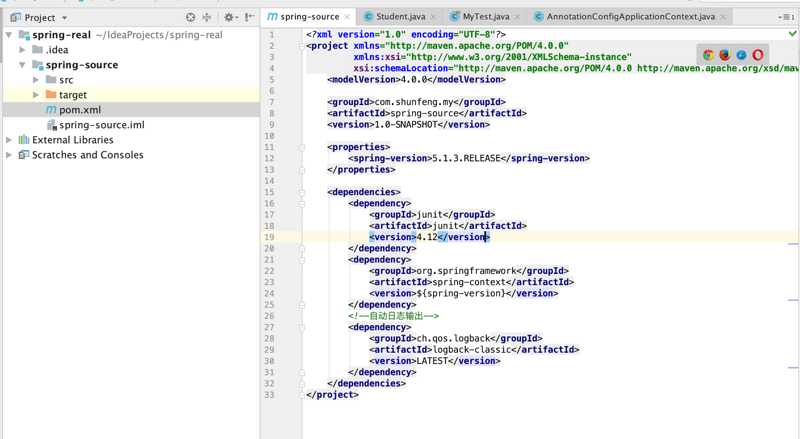Viewport: 800px width, 439px height.
Task: Collapse the spring-source module
Action: 23,65
